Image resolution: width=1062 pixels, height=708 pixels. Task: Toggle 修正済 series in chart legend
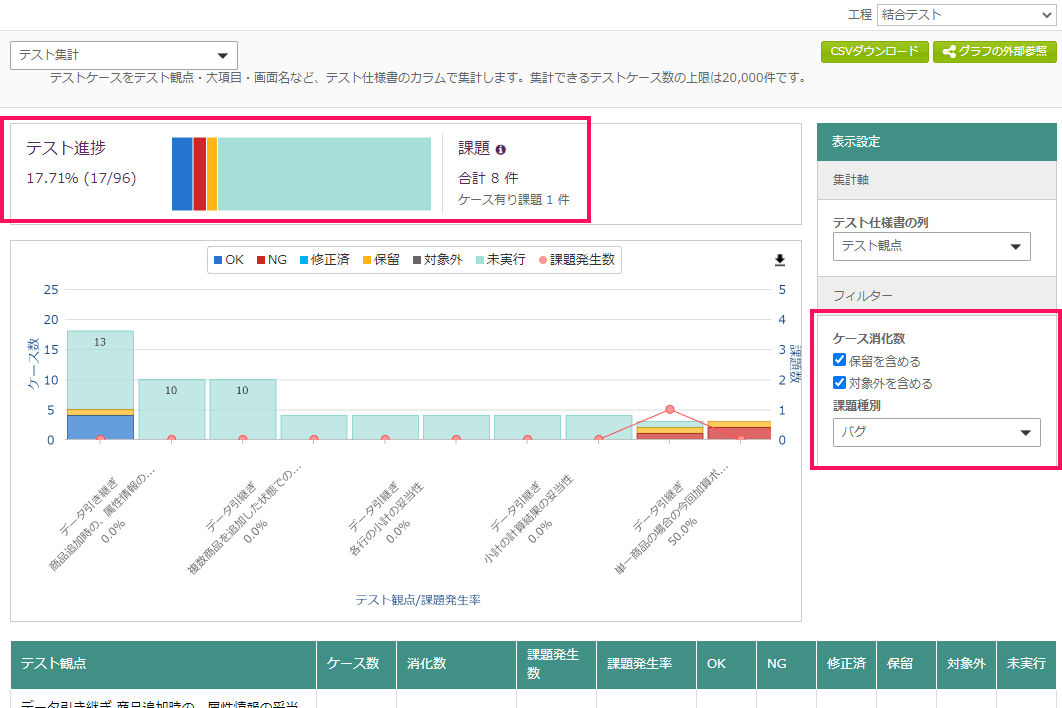coord(324,259)
